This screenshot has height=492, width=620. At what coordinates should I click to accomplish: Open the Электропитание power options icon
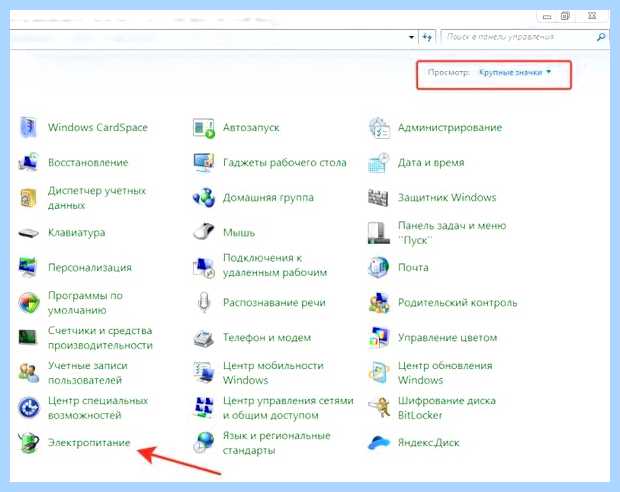[x=28, y=443]
